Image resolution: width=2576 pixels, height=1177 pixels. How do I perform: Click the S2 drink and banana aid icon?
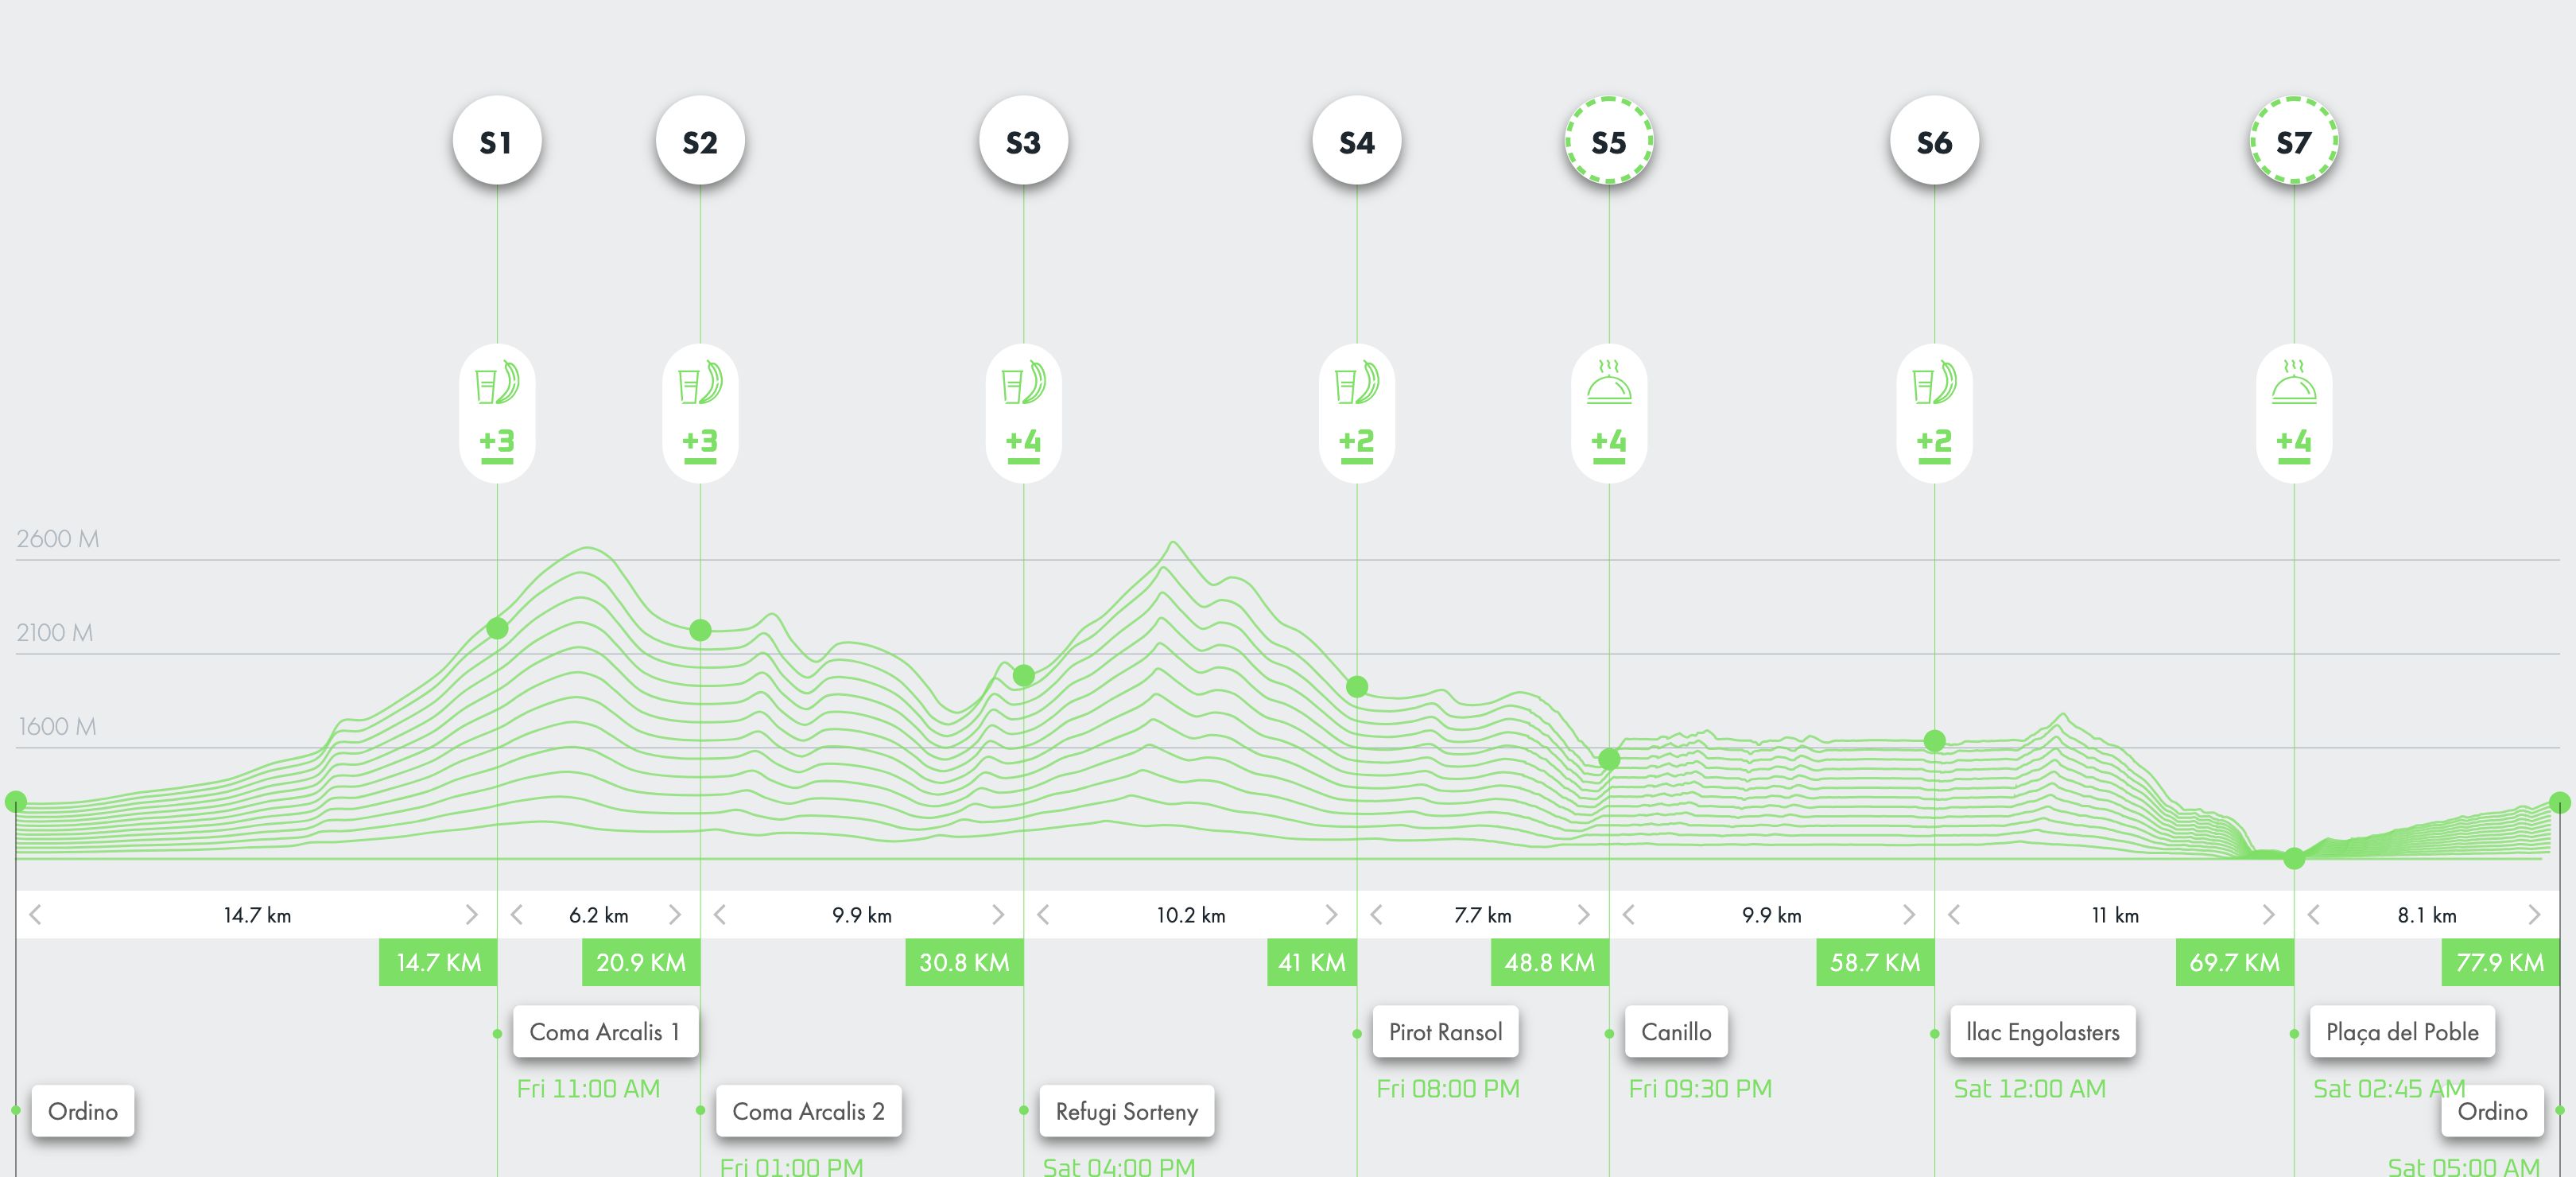[700, 383]
